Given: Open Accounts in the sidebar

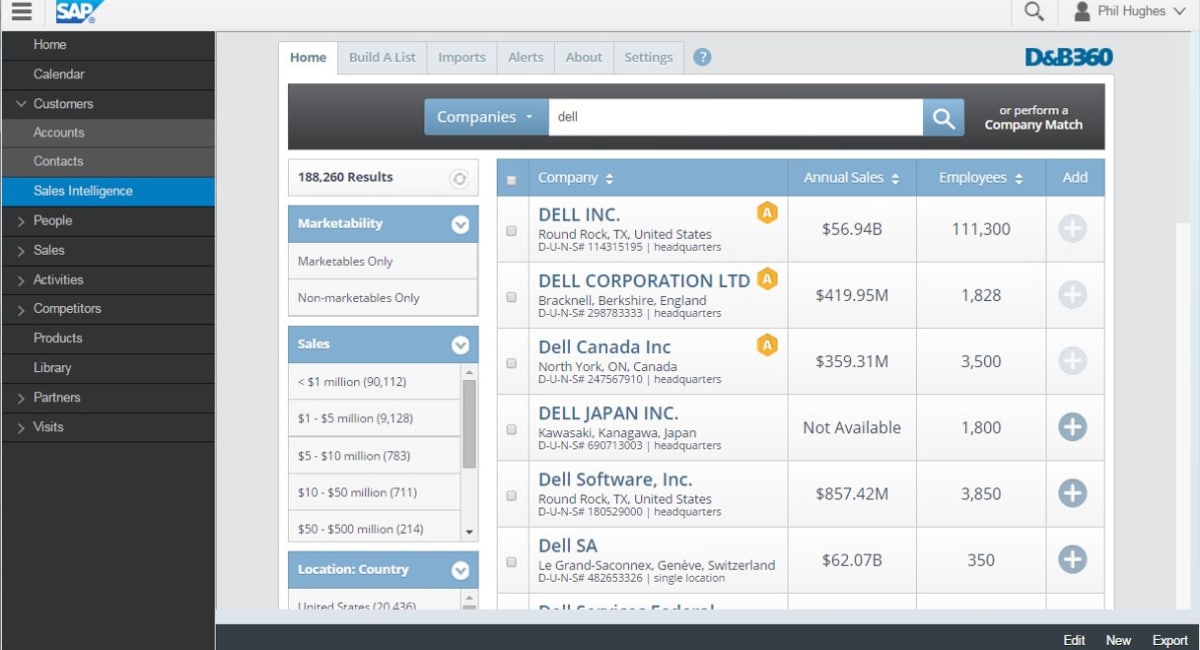Looking at the screenshot, I should [x=108, y=133].
